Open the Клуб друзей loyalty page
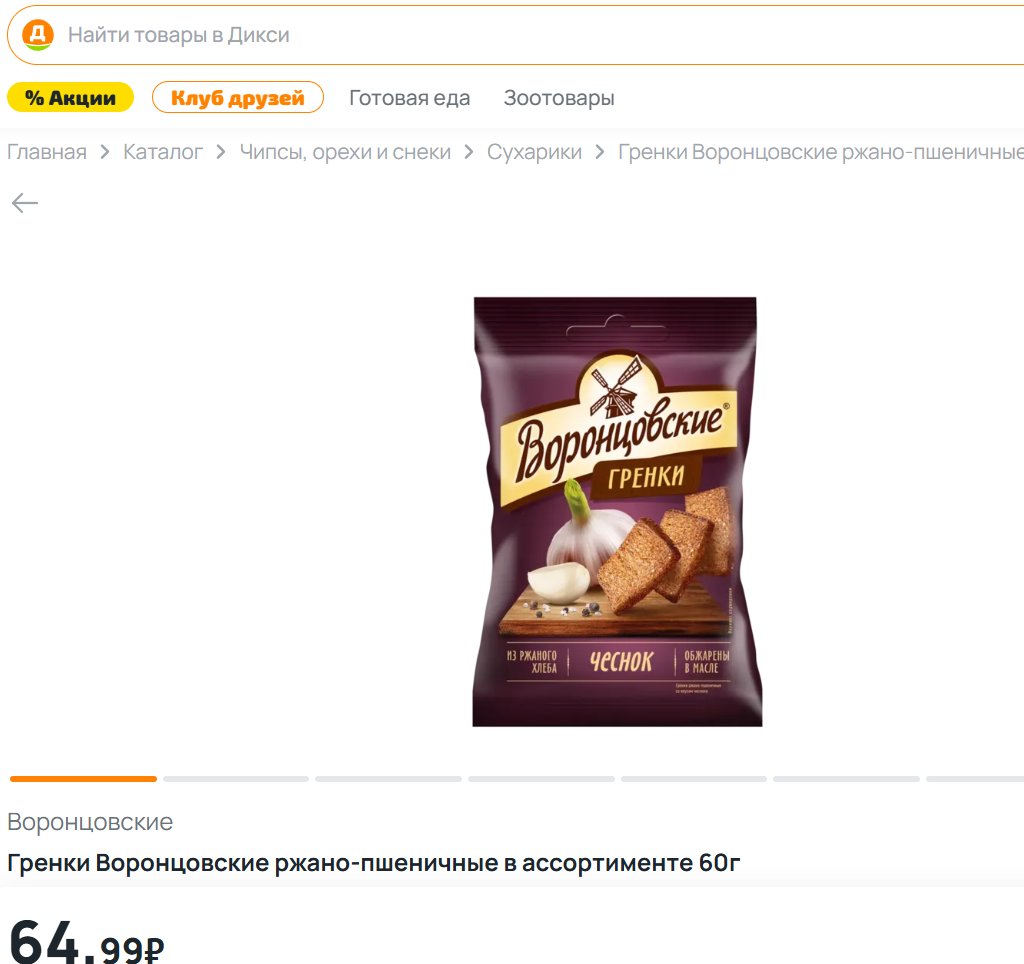Viewport: 1024px width, 964px height. [x=238, y=98]
